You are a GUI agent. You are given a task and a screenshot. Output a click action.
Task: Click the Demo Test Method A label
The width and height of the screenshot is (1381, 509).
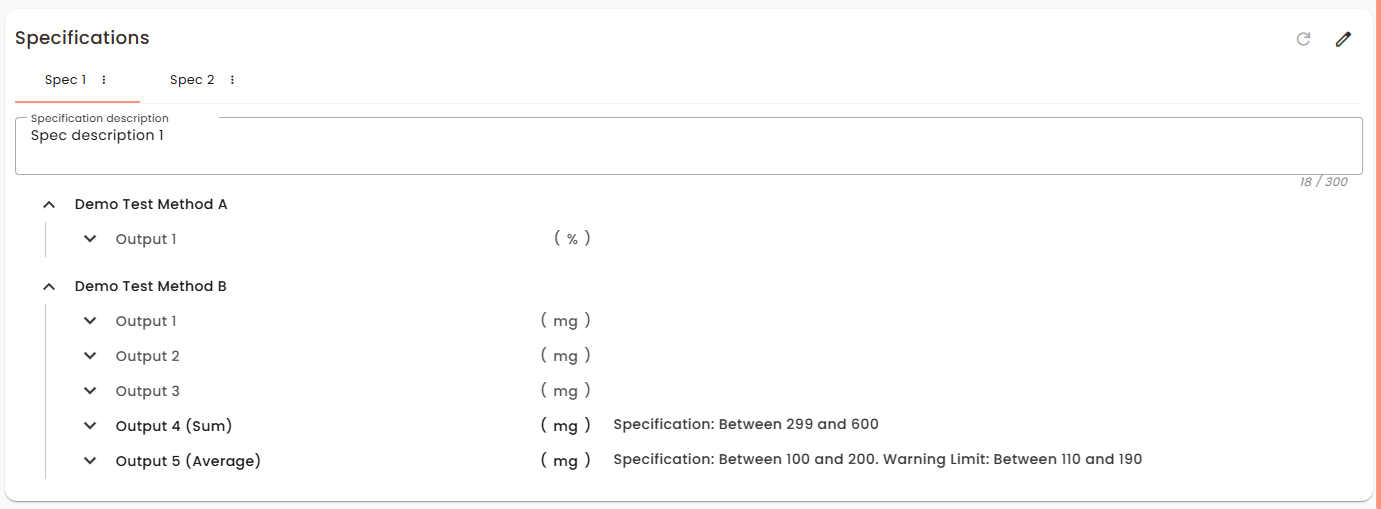pos(151,204)
